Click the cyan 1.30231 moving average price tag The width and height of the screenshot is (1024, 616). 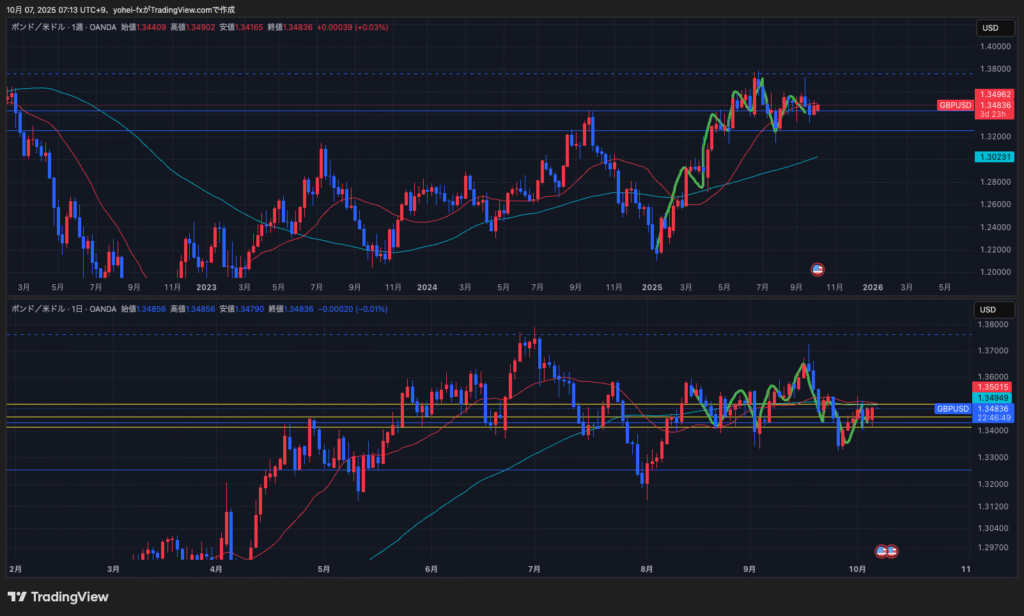tap(995, 157)
